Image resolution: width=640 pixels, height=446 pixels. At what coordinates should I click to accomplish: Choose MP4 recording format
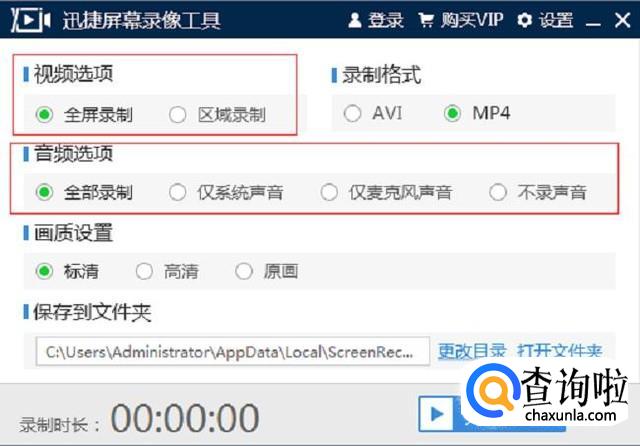(452, 113)
